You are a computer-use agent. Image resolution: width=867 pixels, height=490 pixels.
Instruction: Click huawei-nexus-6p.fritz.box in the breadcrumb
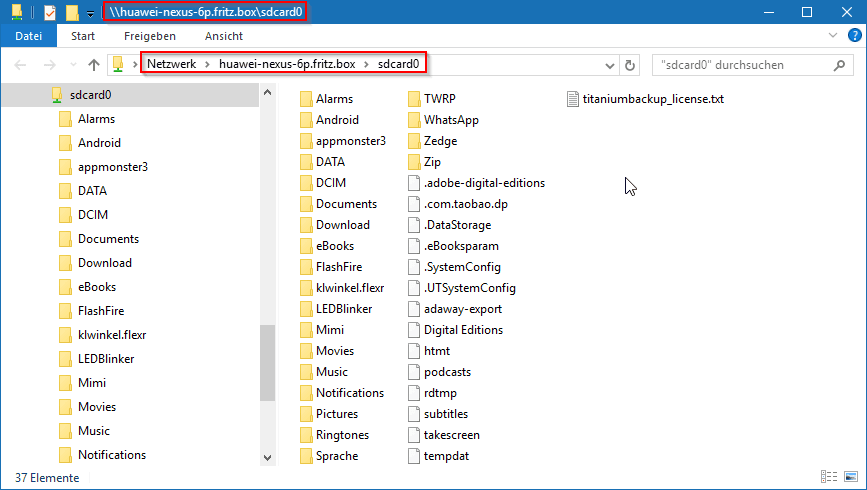coord(287,64)
